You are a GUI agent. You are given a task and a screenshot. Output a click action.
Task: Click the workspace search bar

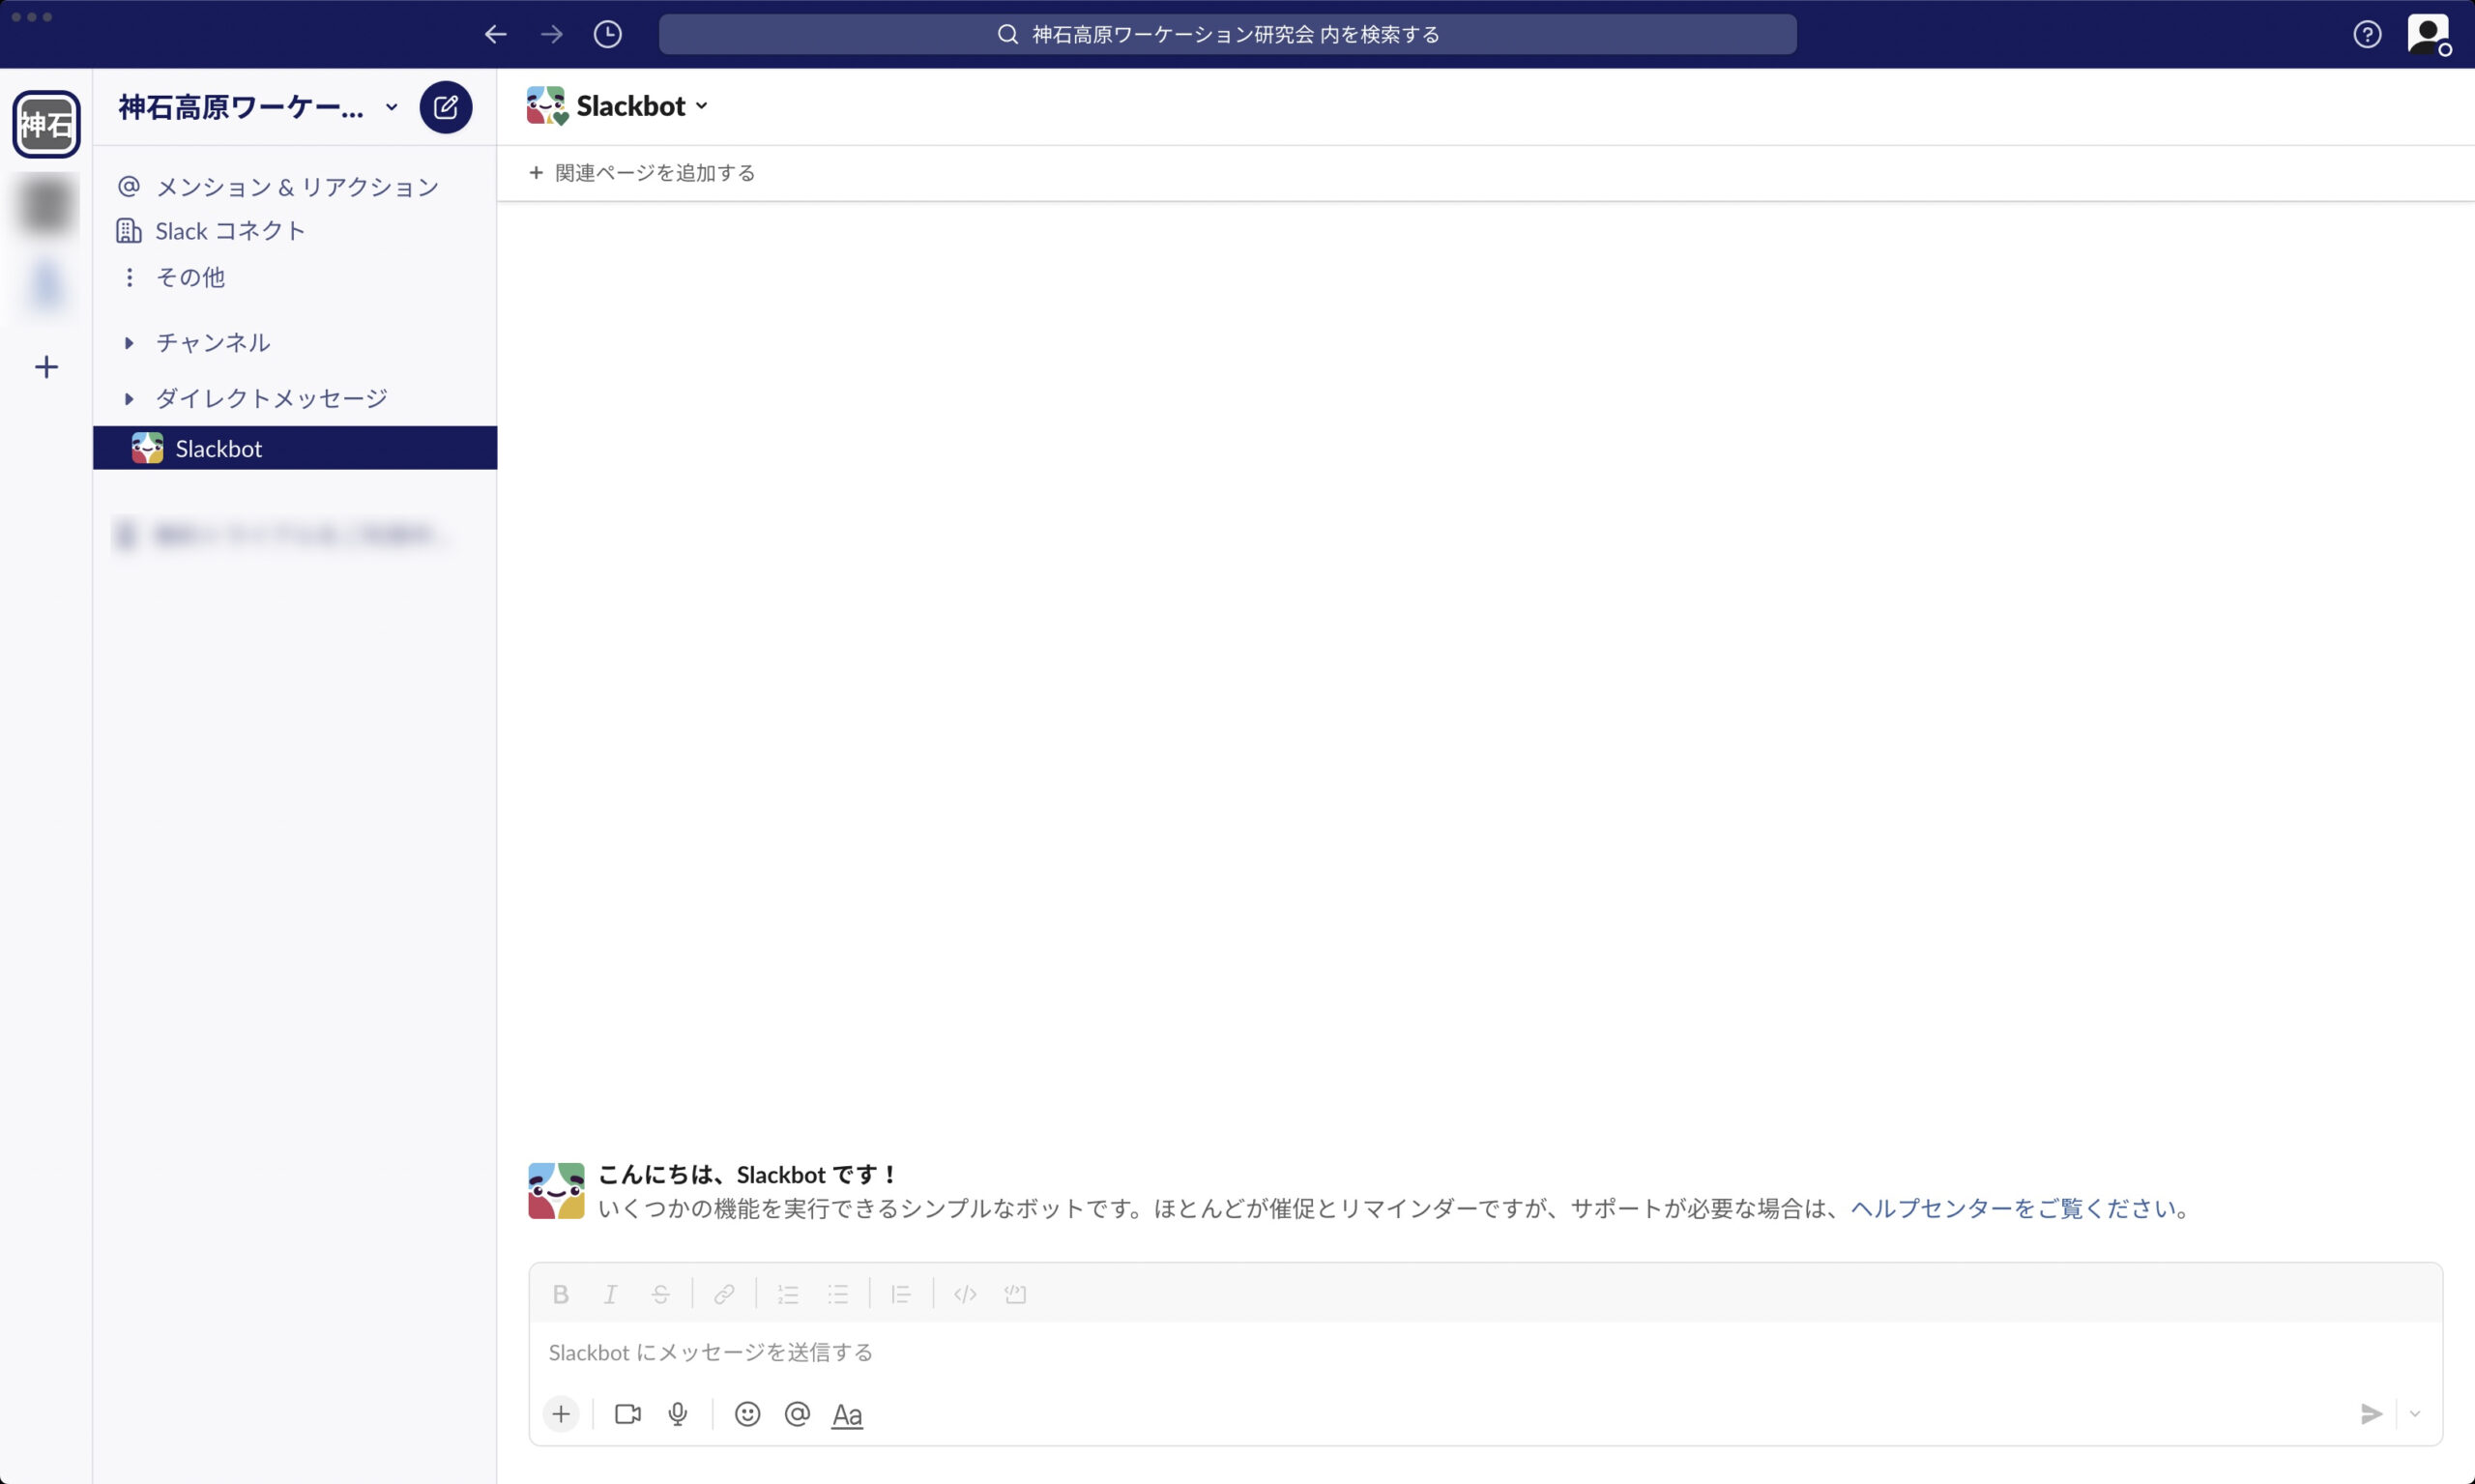click(1227, 34)
